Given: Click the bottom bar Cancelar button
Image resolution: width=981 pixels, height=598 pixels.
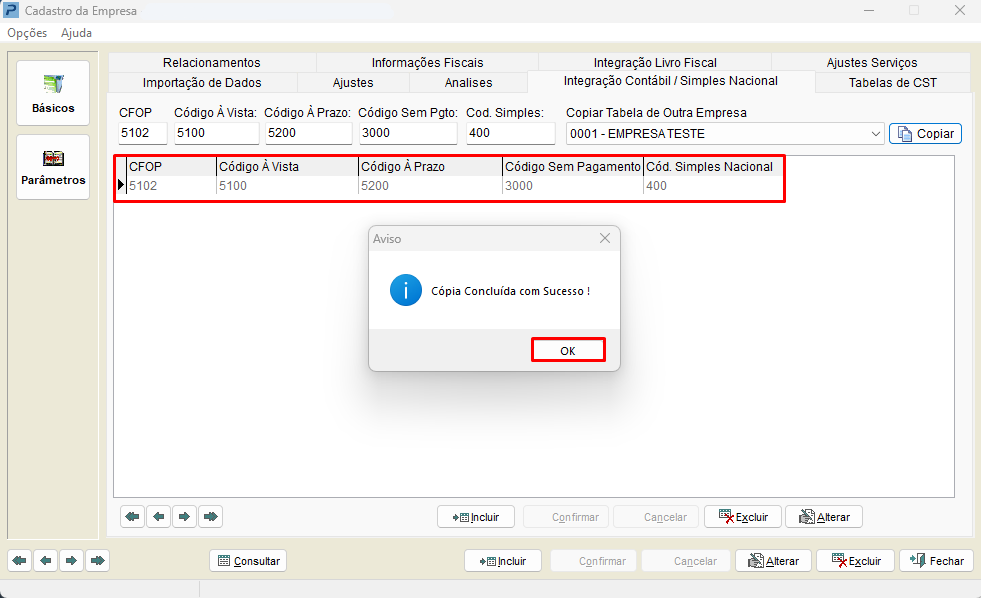Looking at the screenshot, I should [x=686, y=560].
